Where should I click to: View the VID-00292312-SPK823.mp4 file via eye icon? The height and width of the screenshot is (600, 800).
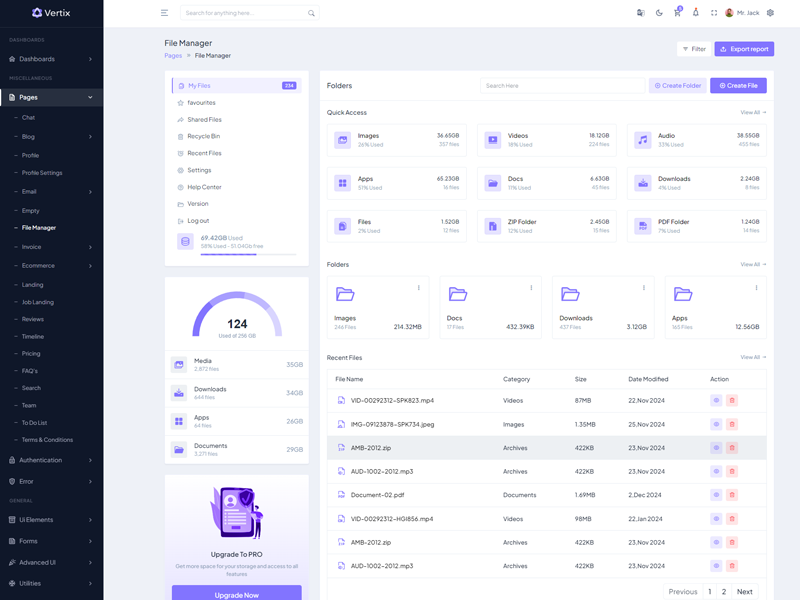click(x=716, y=400)
